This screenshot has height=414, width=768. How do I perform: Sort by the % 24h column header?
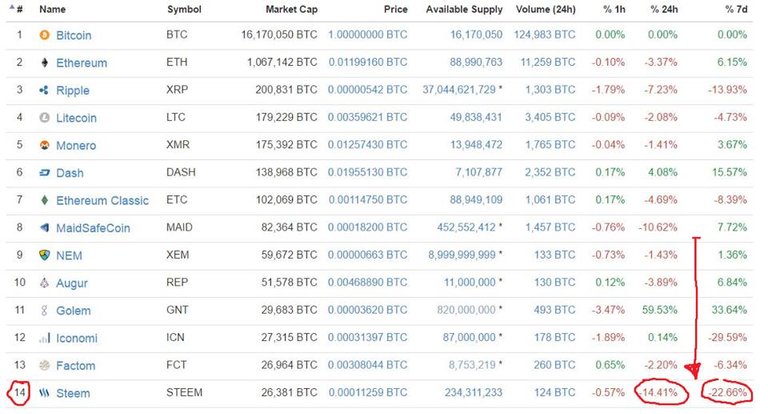(664, 9)
